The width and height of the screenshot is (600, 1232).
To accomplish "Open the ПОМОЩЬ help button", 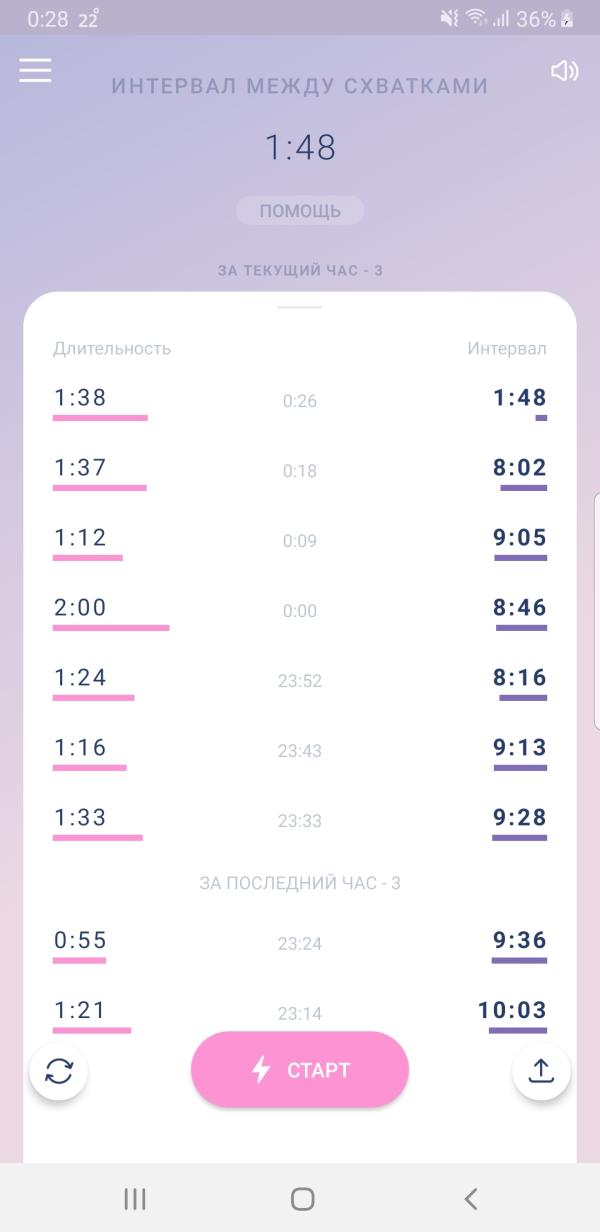I will (x=300, y=211).
